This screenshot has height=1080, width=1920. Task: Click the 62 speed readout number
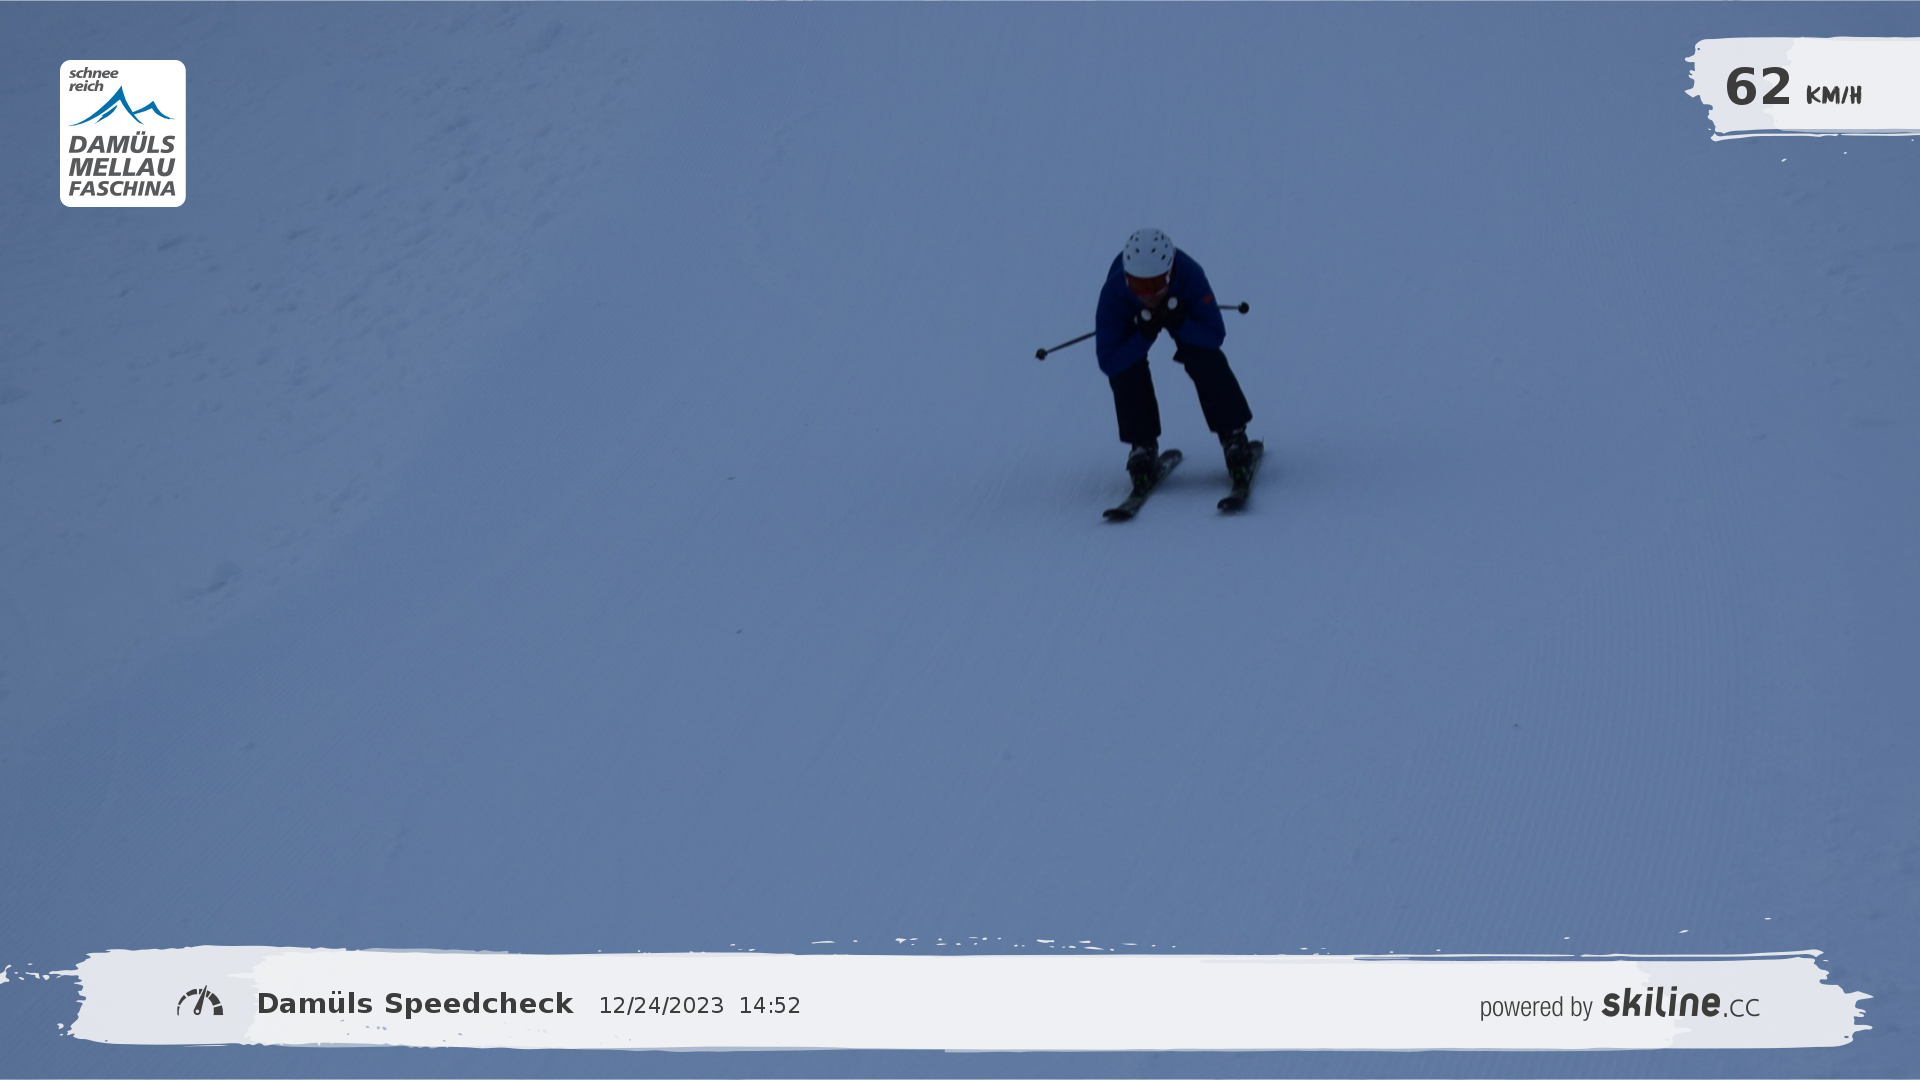(x=1757, y=87)
